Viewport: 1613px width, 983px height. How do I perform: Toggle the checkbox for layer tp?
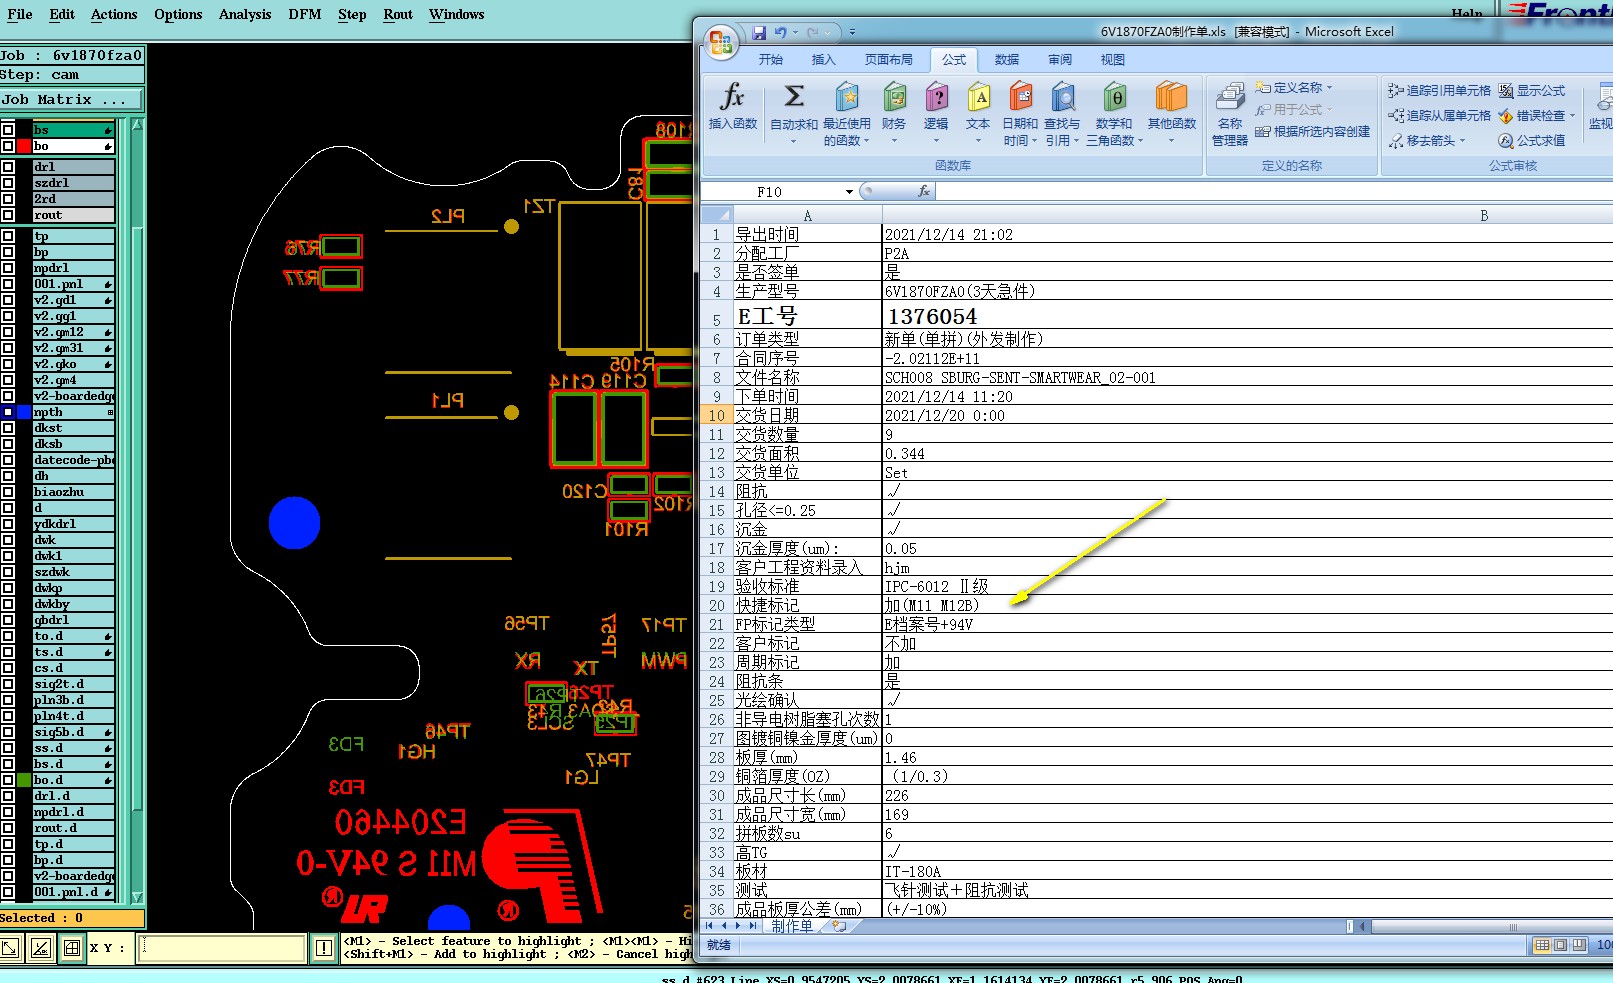8,236
